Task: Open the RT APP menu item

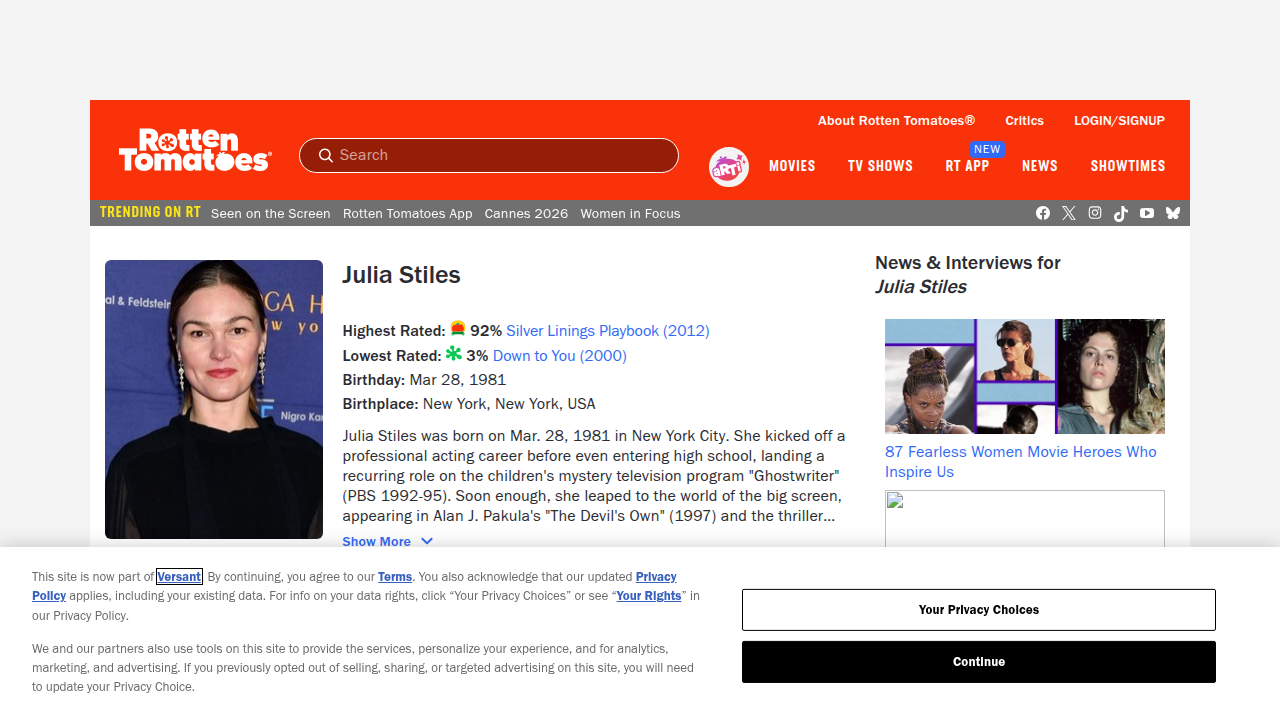Action: 967,166
